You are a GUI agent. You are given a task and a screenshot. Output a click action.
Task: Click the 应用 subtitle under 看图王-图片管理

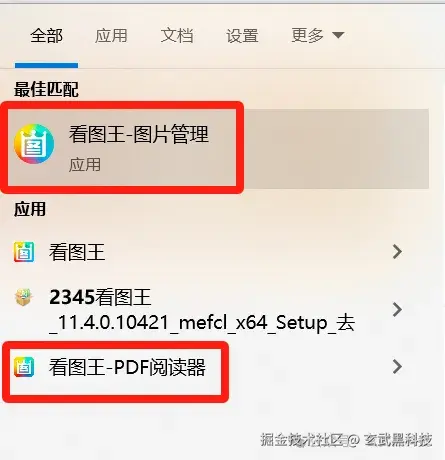click(x=85, y=165)
